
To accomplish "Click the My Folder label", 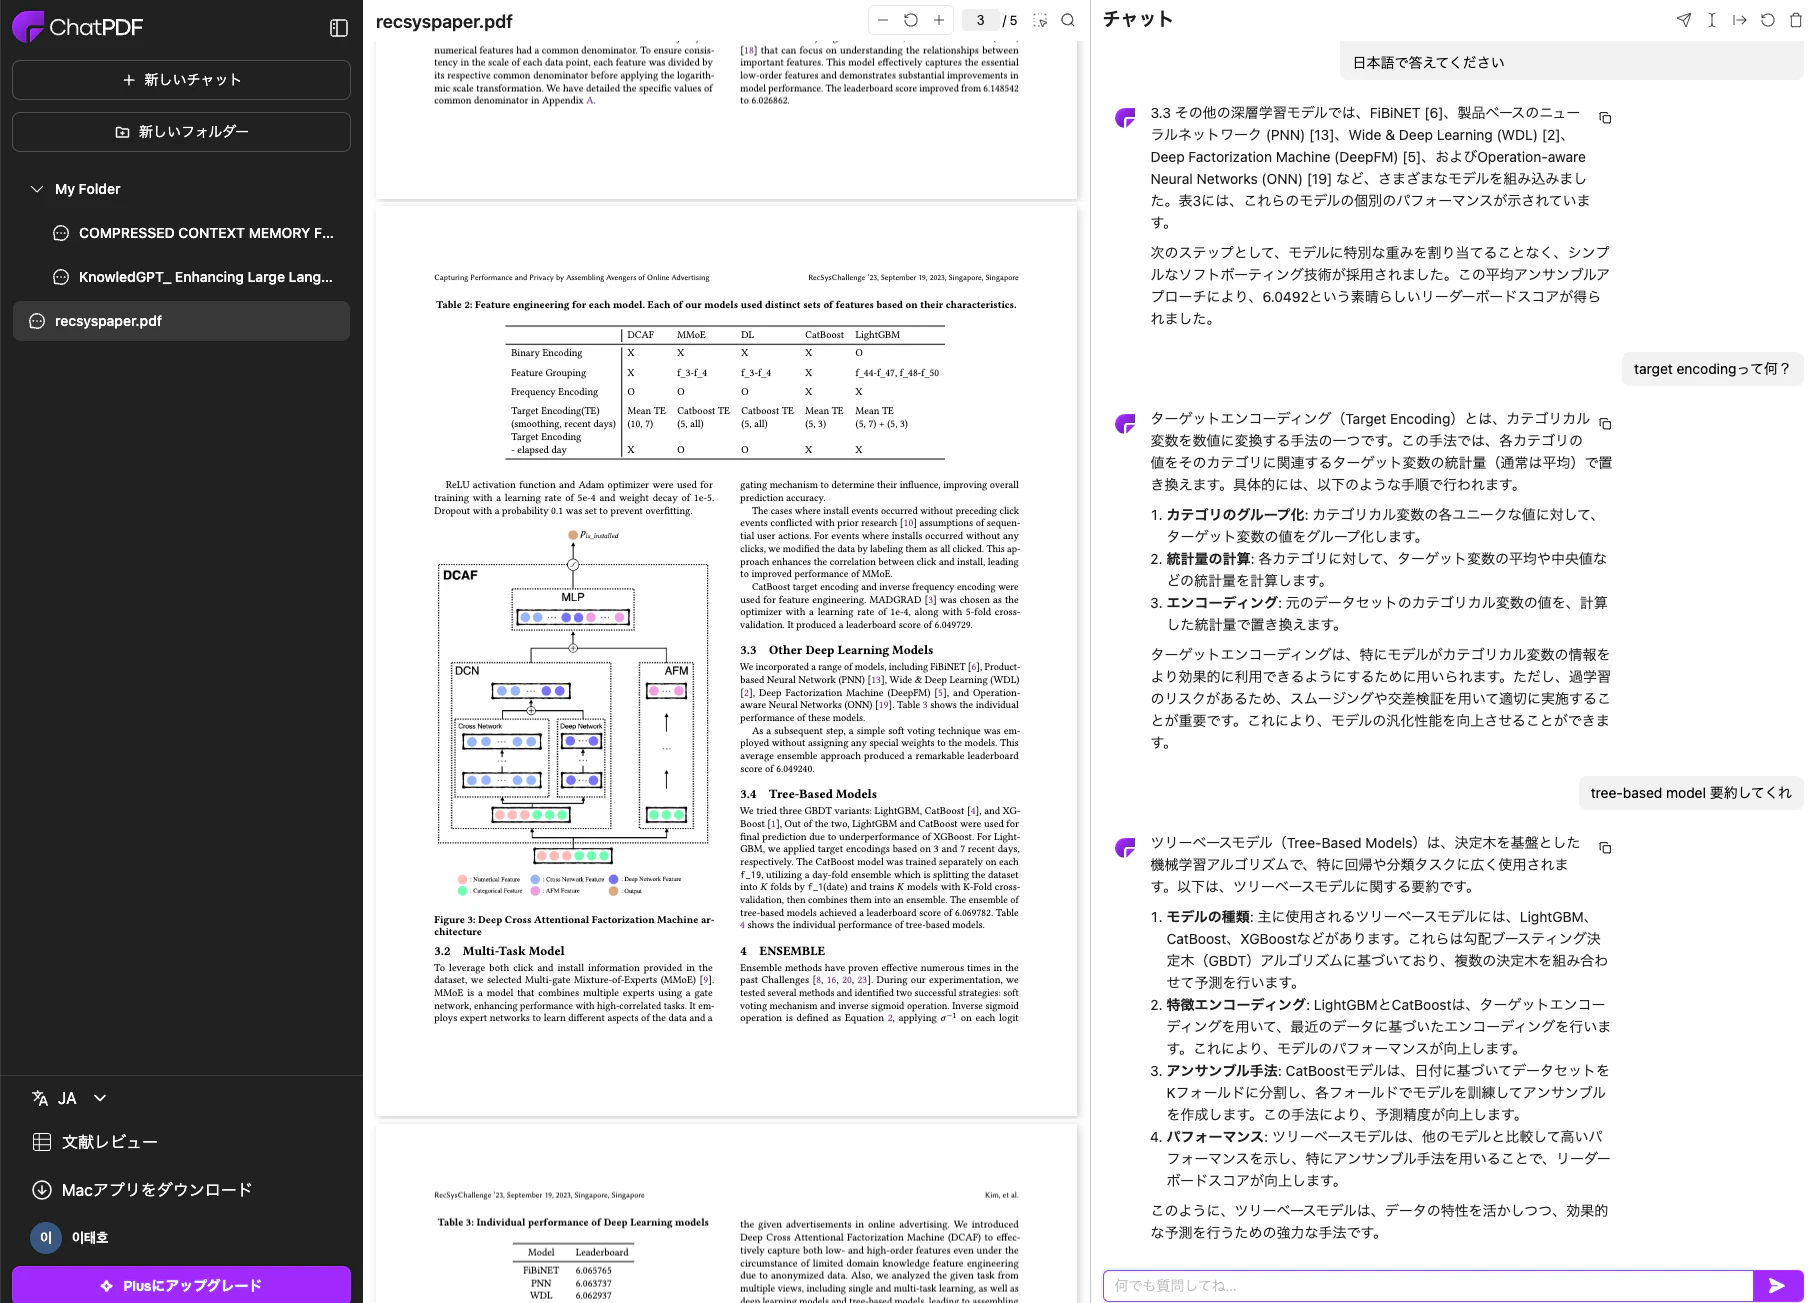I will pyautogui.click(x=88, y=189).
